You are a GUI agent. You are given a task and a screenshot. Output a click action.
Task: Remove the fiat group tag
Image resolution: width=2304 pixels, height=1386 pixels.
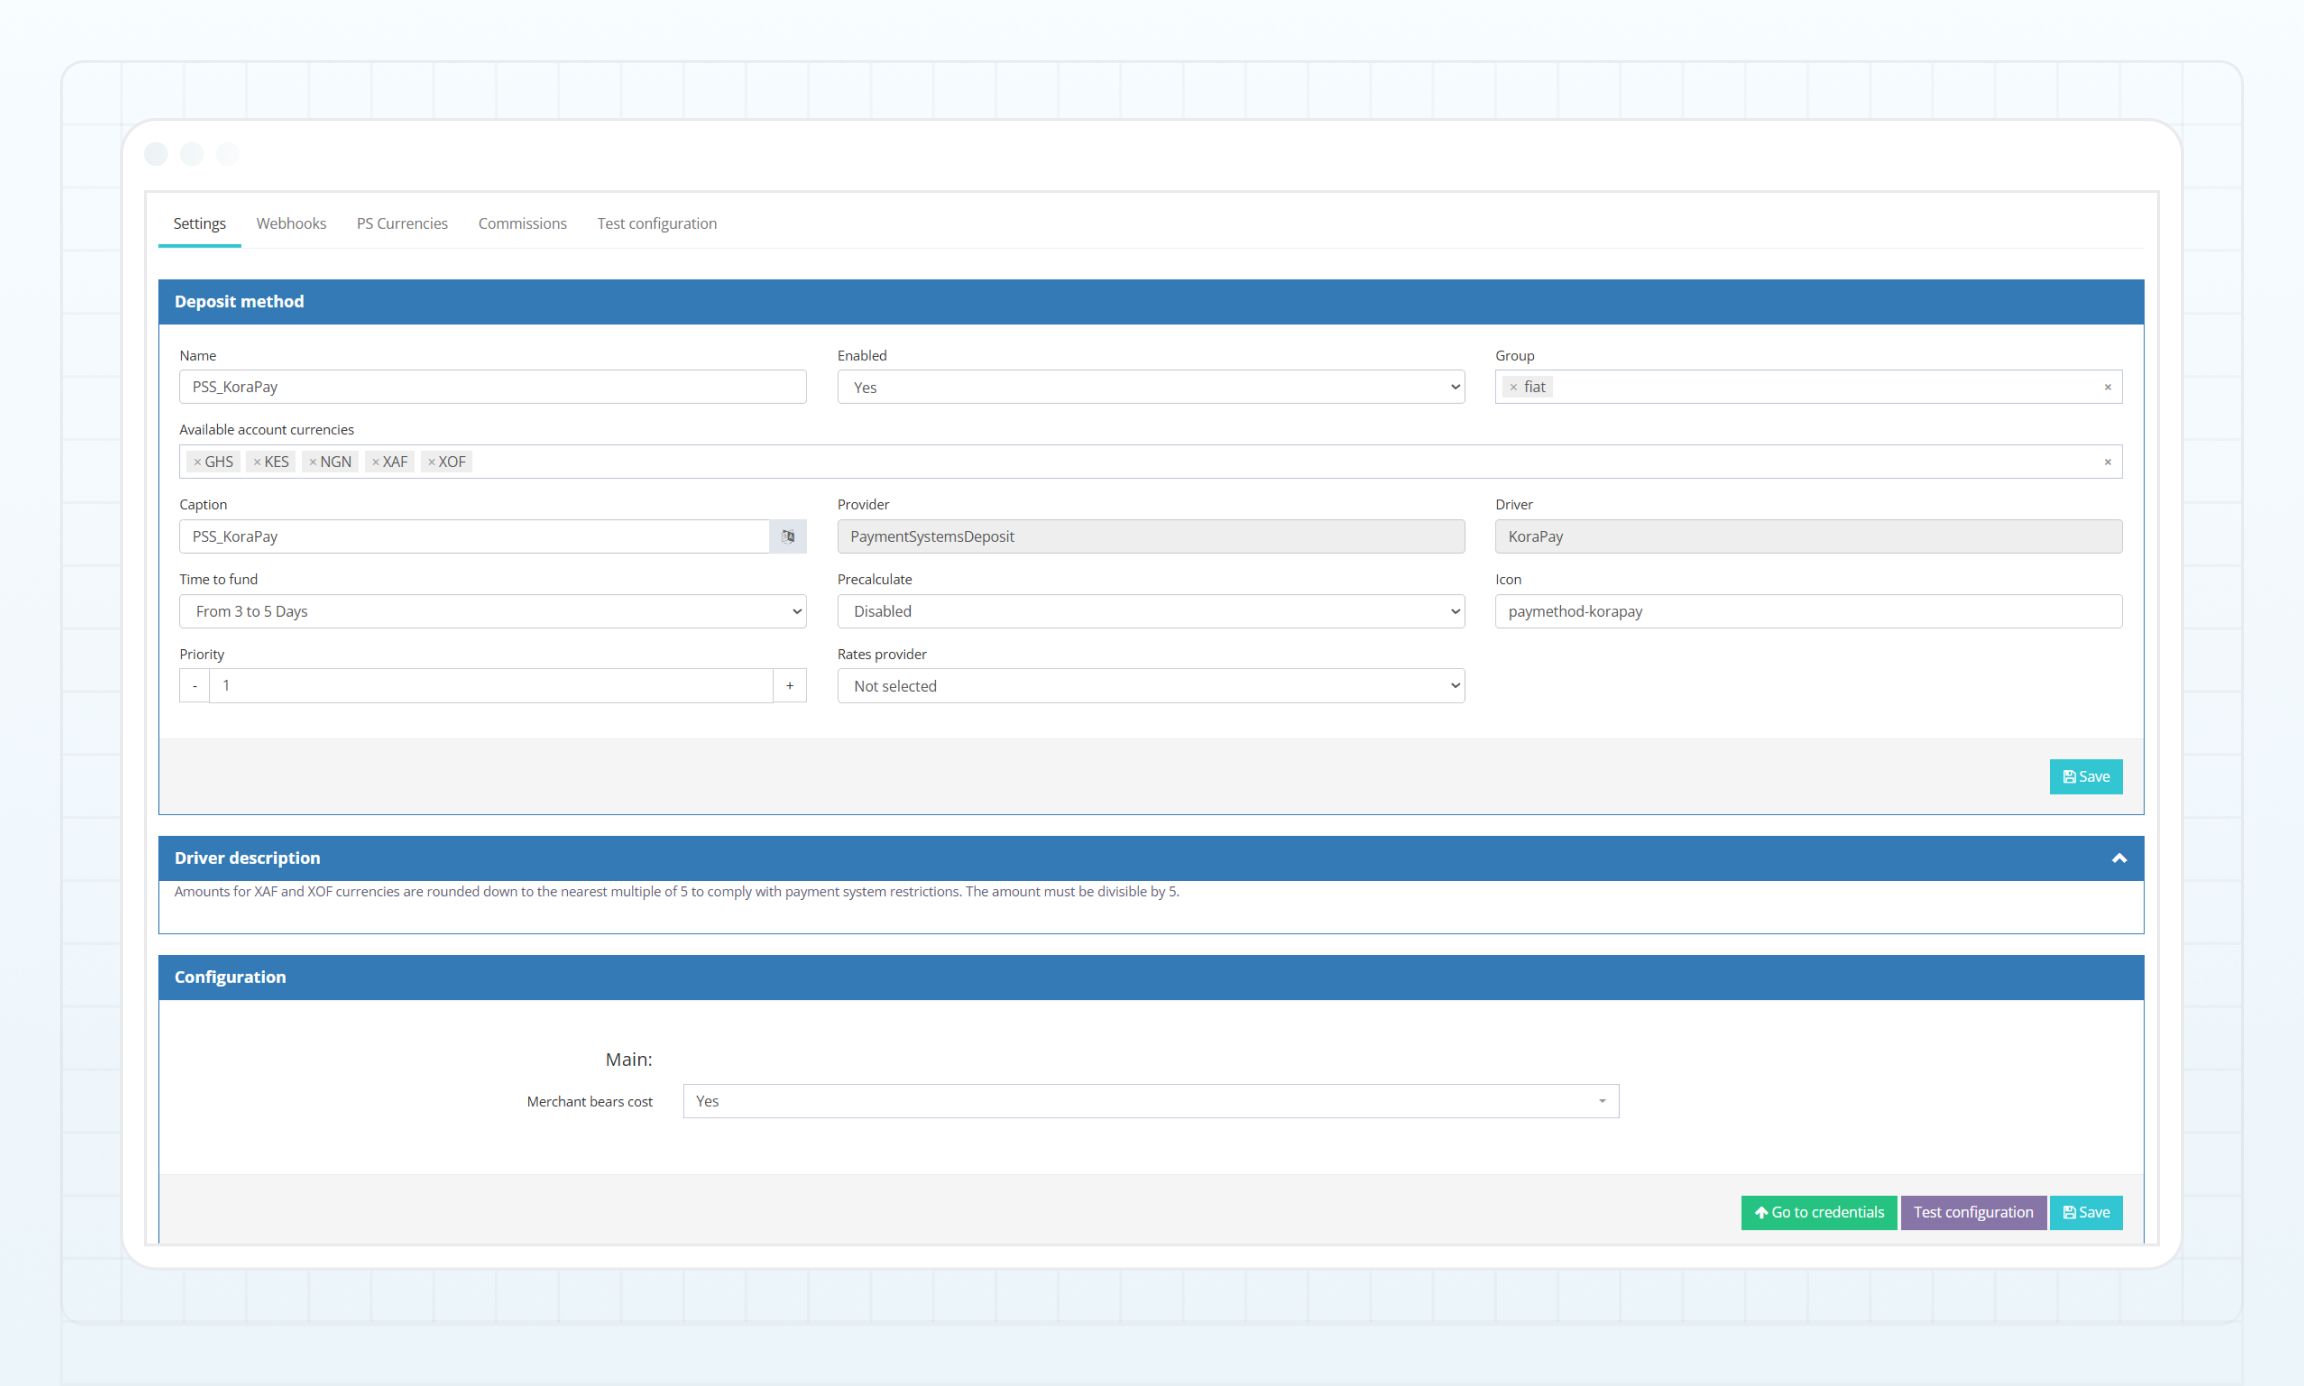pyautogui.click(x=1513, y=387)
